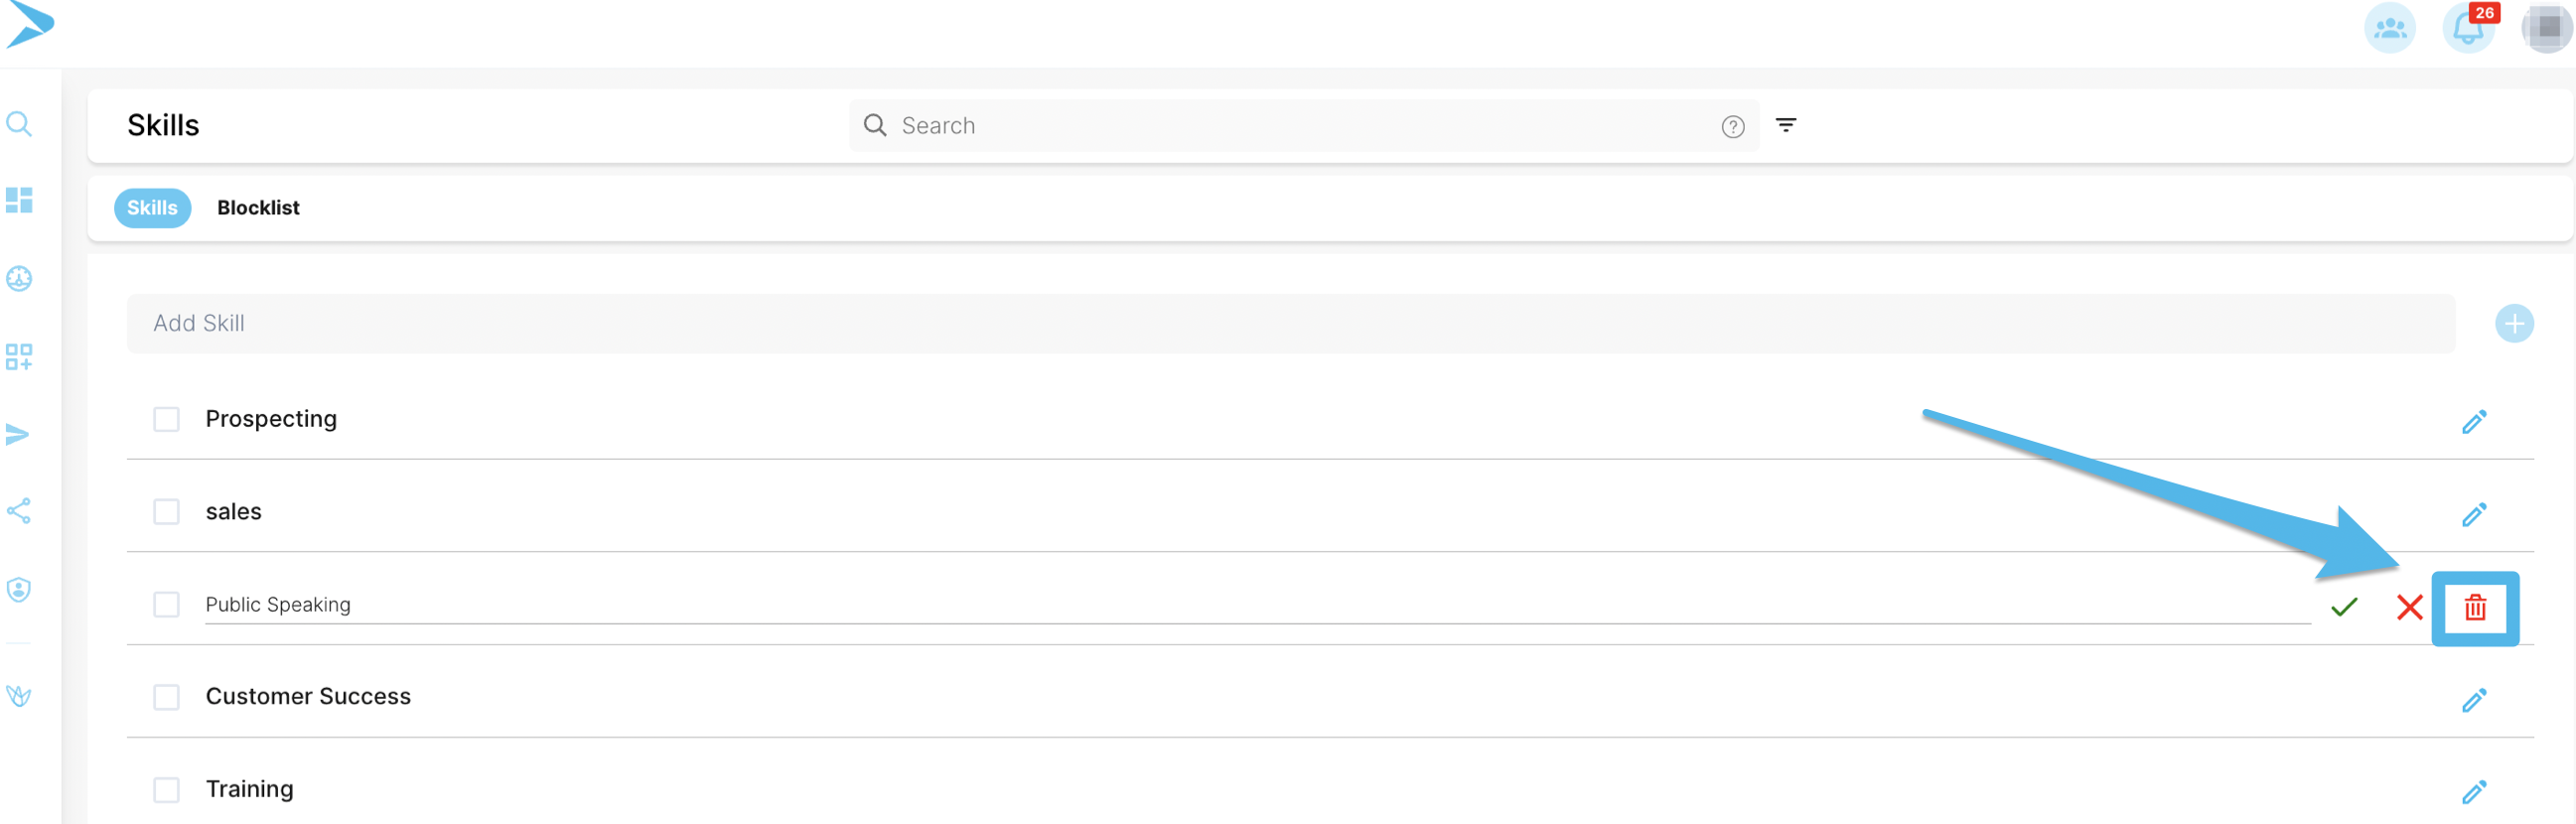Open notifications bell icon
Viewport: 2576px width, 824px height.
(2467, 28)
